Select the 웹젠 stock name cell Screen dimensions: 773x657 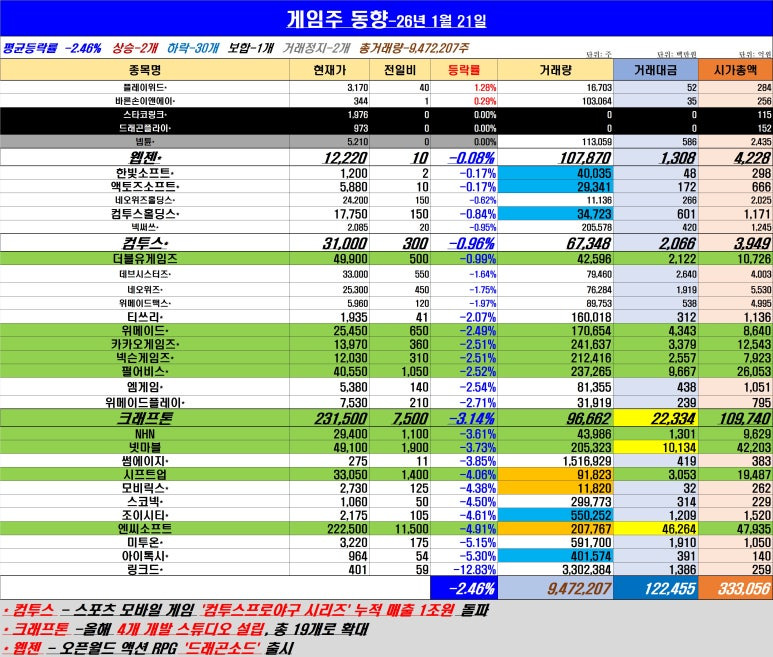[145, 158]
